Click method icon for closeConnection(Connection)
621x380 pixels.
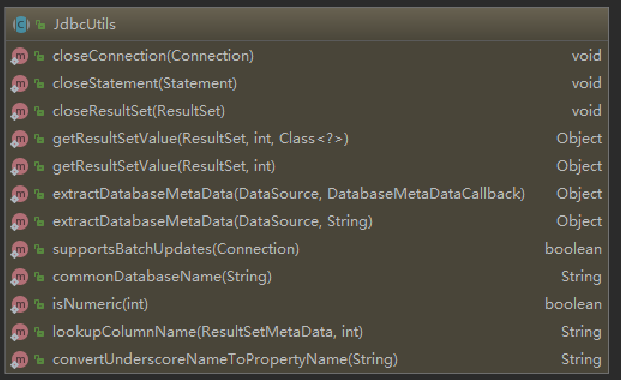[x=19, y=56]
